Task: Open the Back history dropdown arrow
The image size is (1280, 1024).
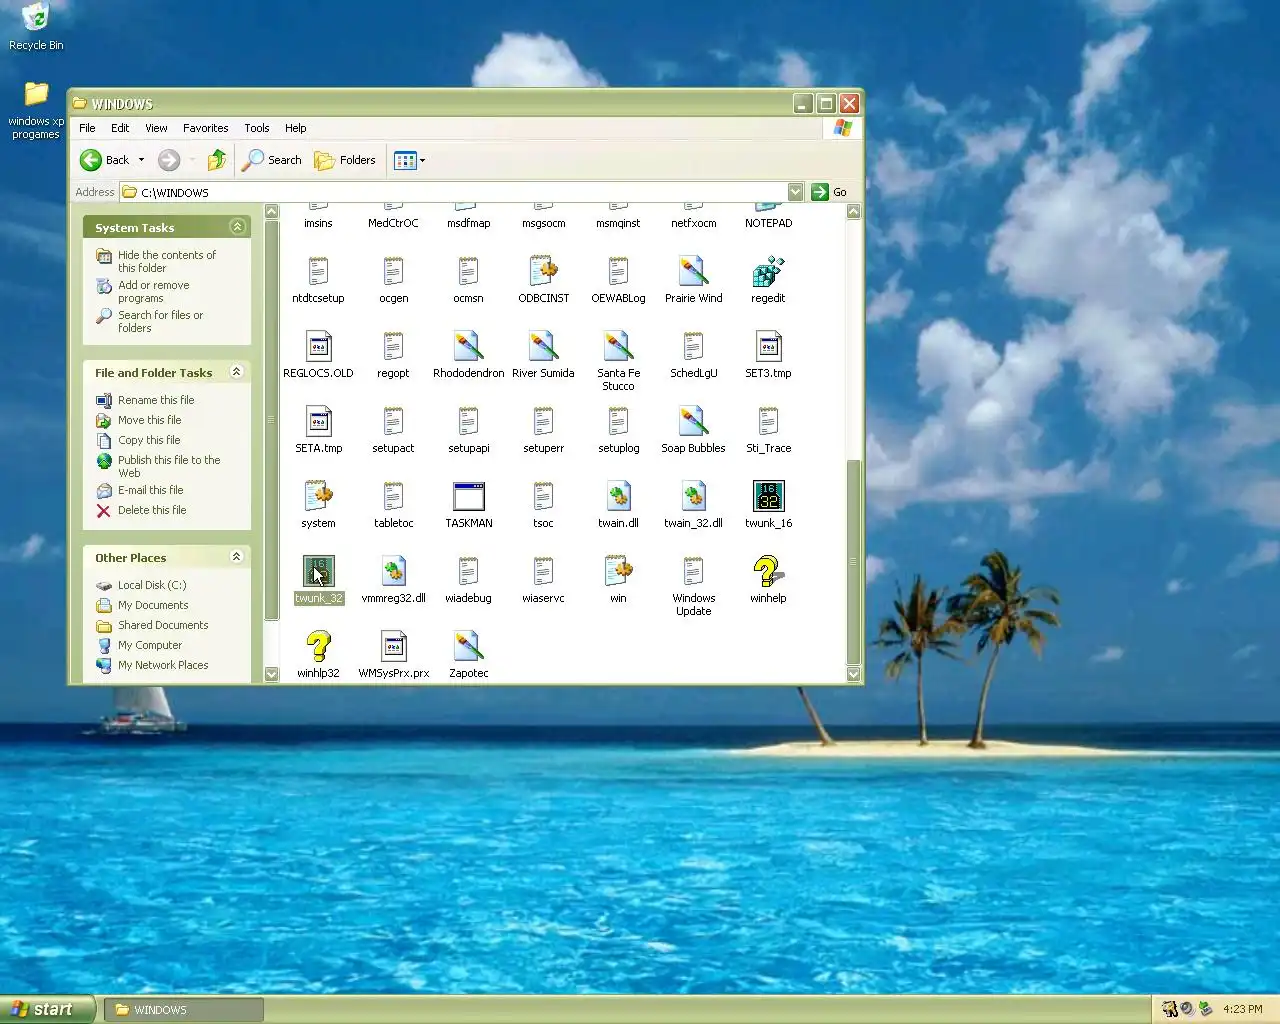Action: (x=141, y=160)
